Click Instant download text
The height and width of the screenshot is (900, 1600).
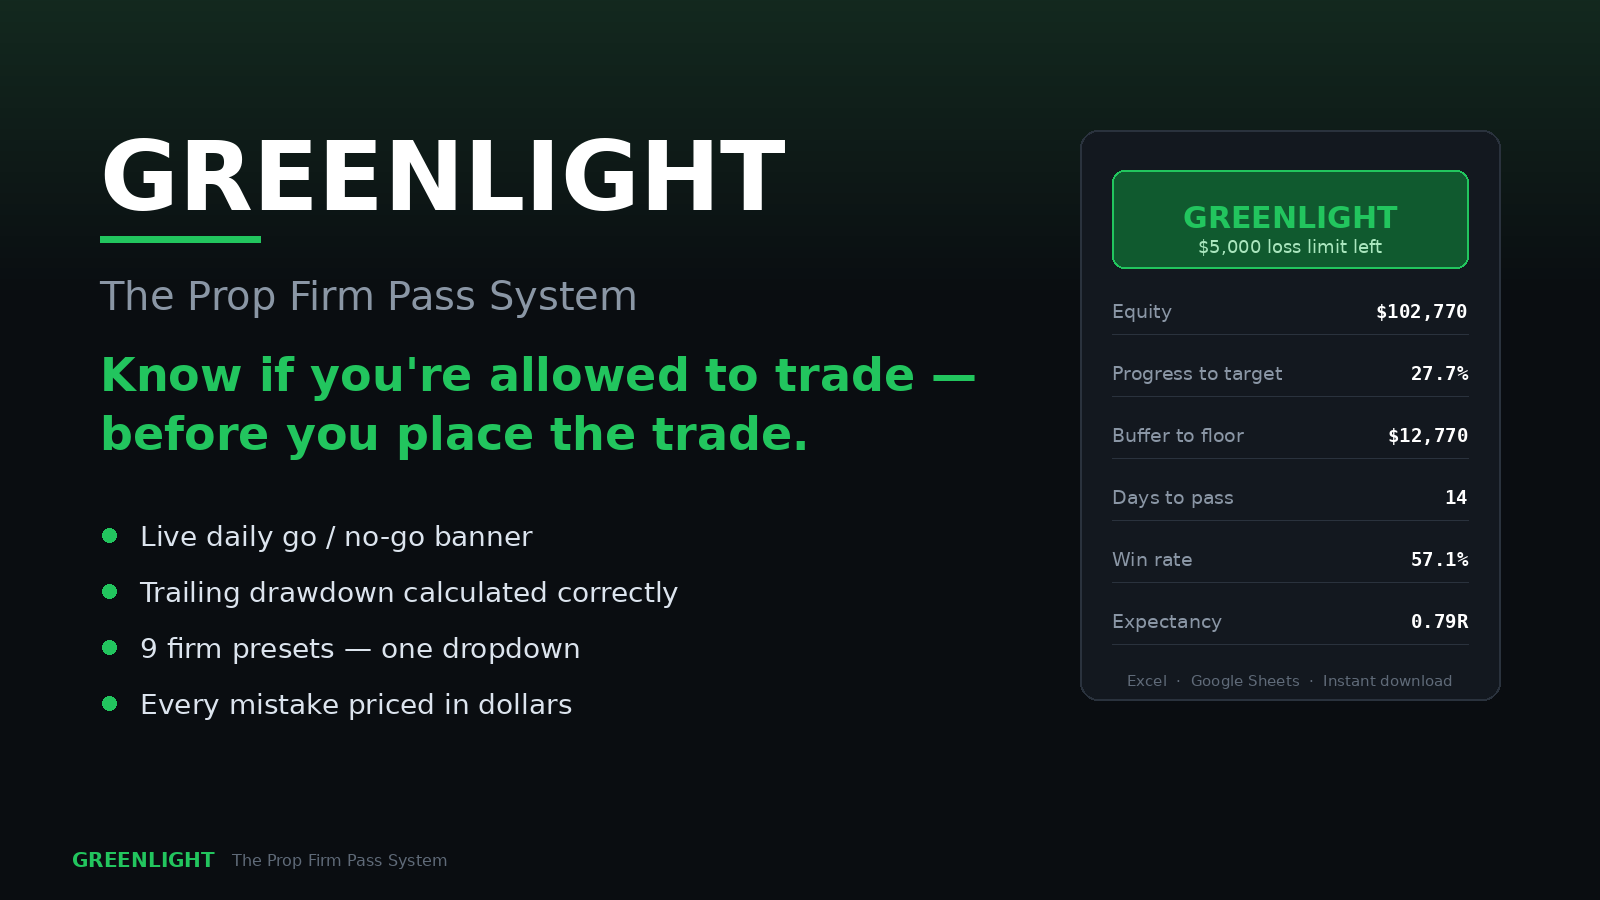point(1387,681)
